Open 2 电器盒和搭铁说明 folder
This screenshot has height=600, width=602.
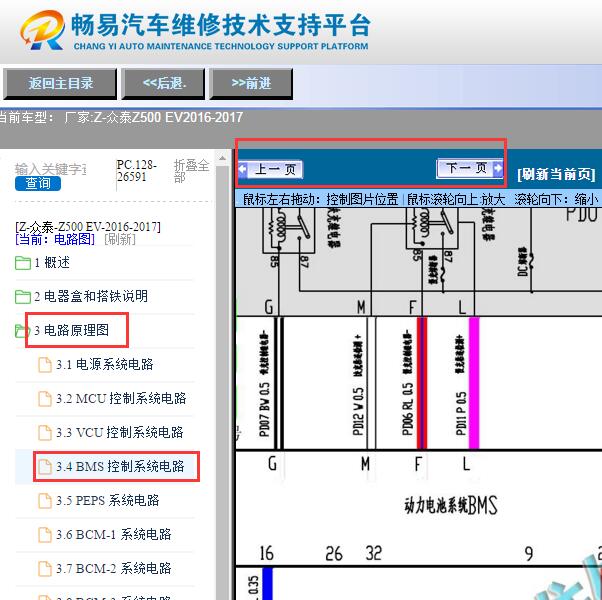[x=91, y=296]
